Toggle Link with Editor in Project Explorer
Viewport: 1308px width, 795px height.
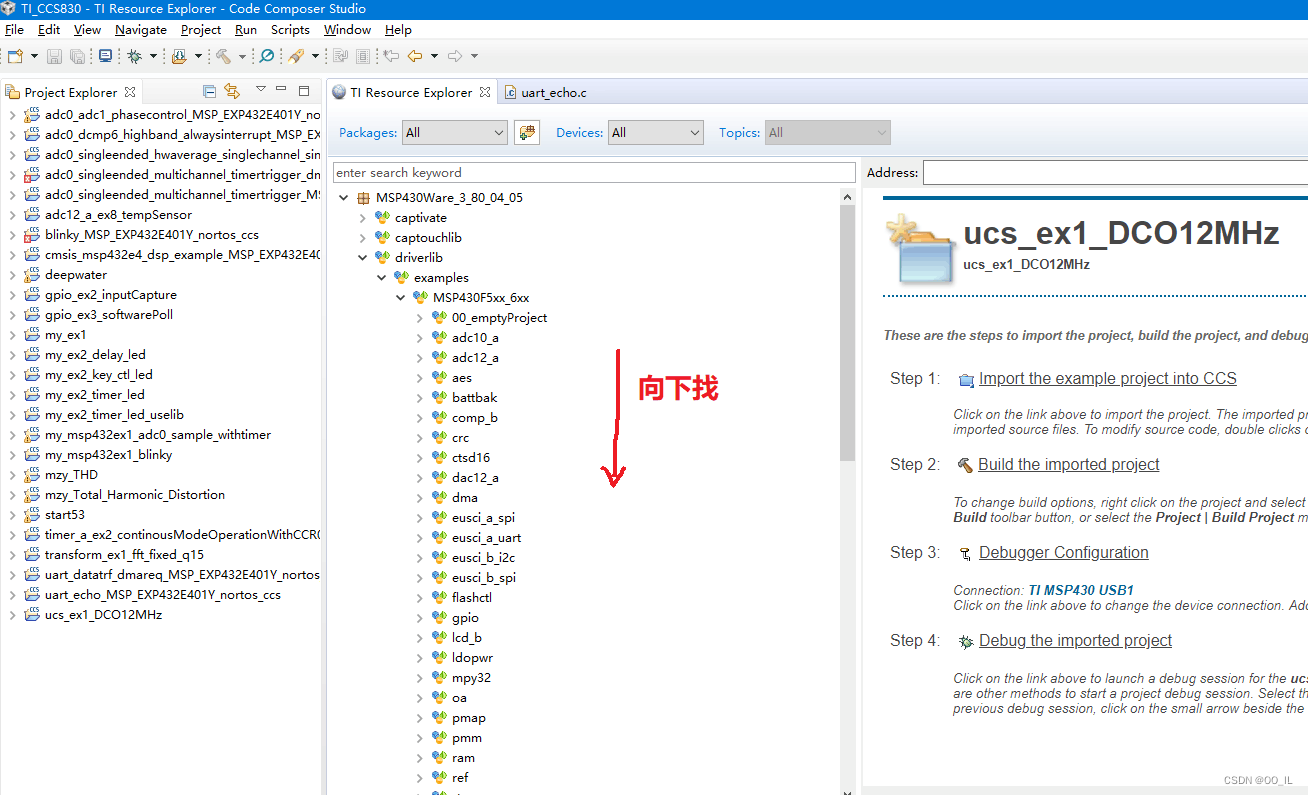232,90
